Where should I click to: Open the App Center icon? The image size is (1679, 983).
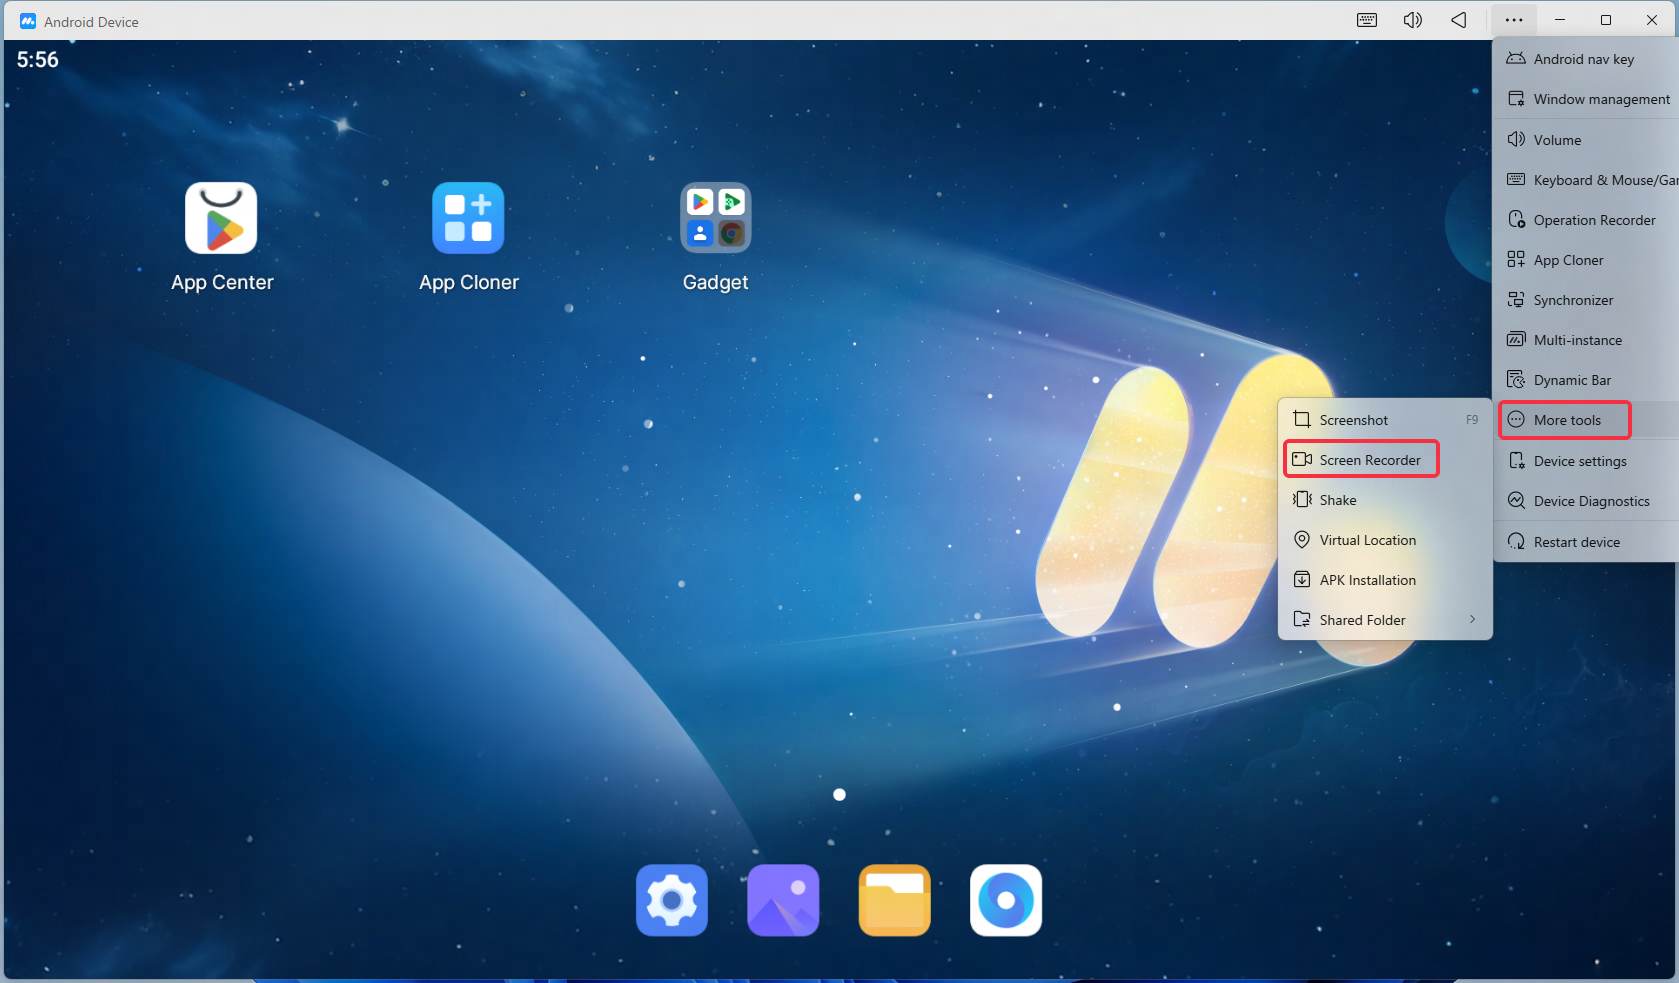click(221, 218)
